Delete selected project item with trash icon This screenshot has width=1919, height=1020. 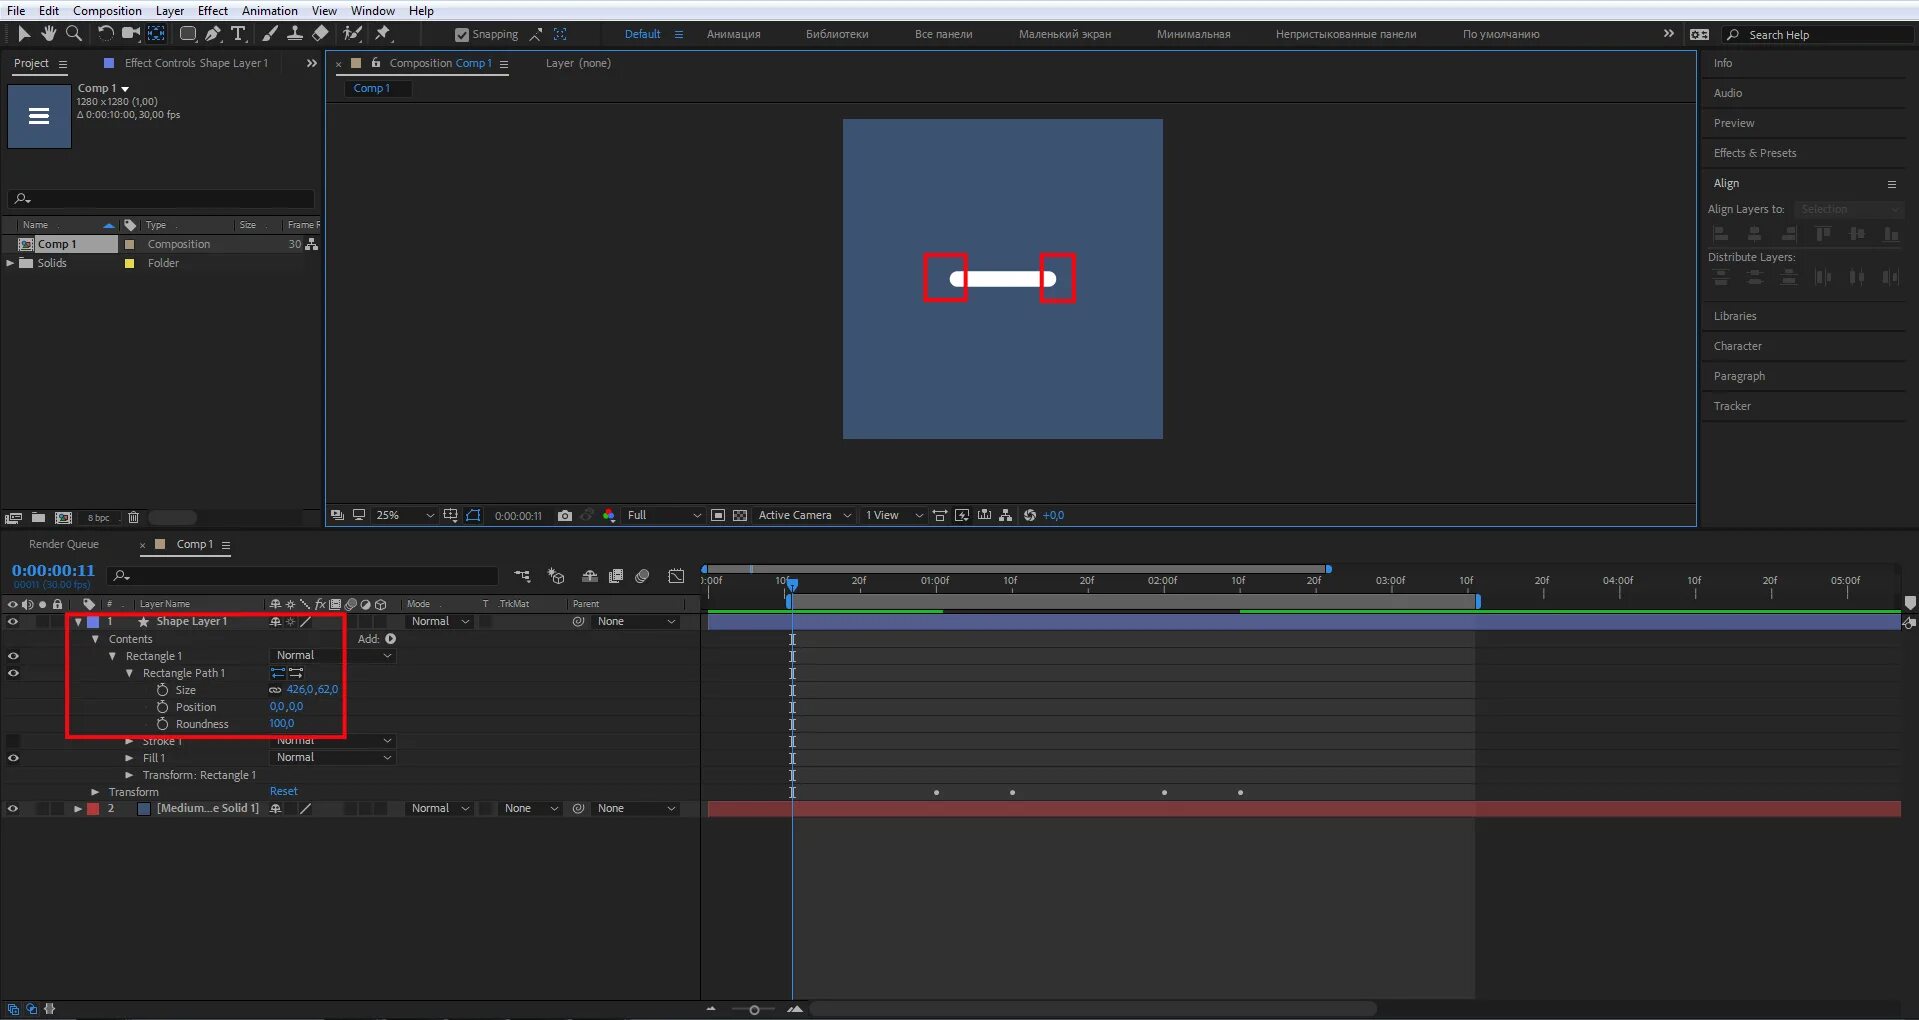pos(133,518)
